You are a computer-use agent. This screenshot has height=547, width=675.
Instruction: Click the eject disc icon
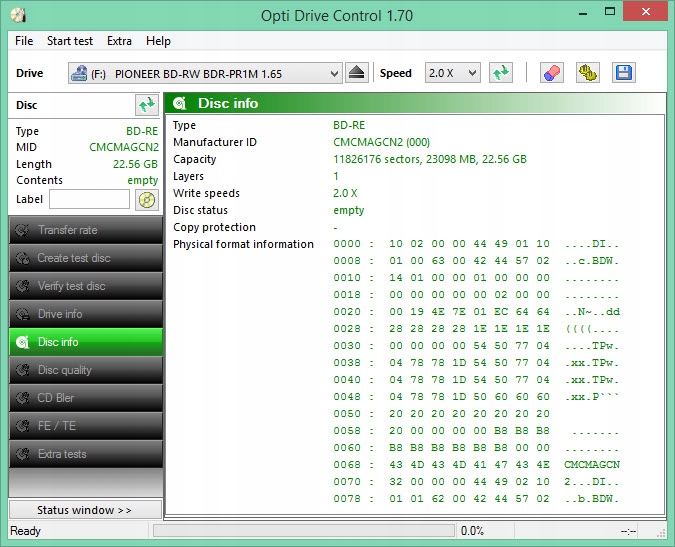356,73
